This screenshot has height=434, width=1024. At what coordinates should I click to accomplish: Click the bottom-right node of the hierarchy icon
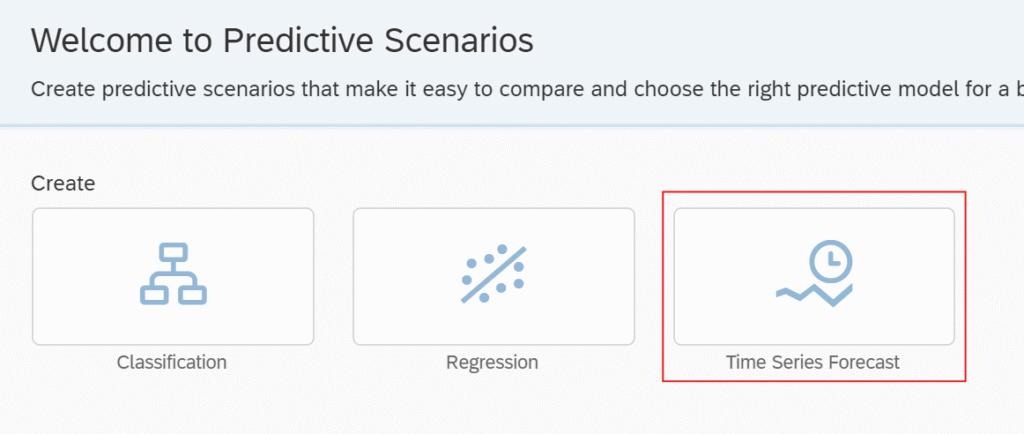click(193, 295)
